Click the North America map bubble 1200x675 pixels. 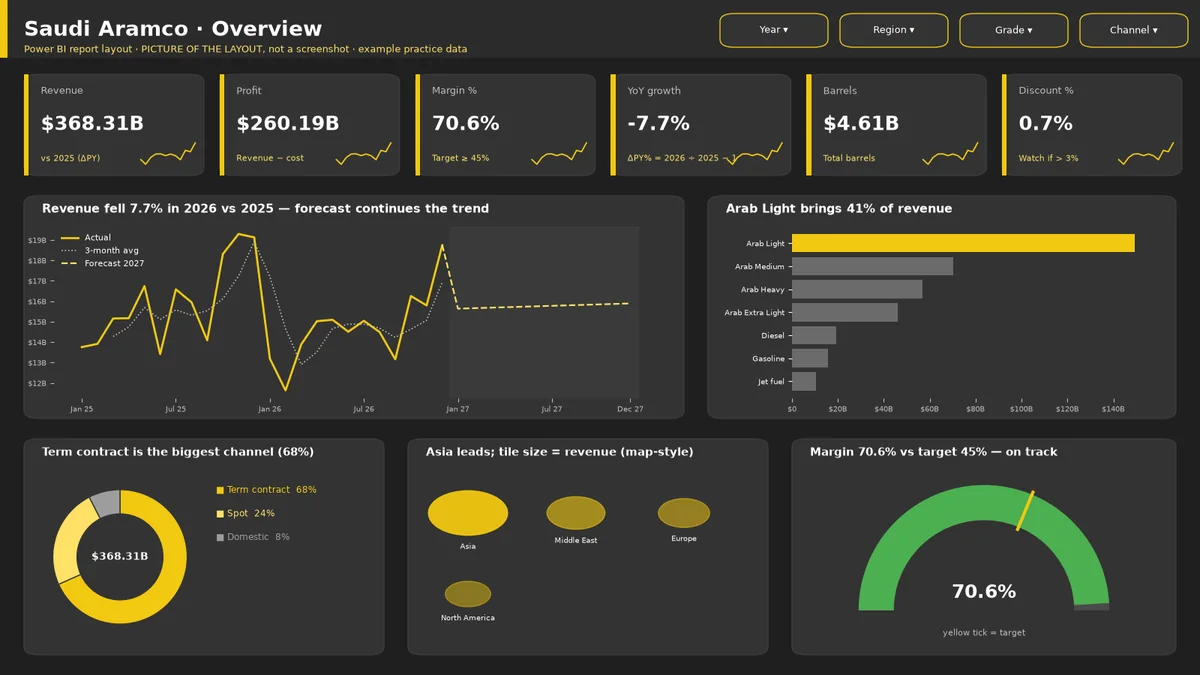tap(468, 594)
